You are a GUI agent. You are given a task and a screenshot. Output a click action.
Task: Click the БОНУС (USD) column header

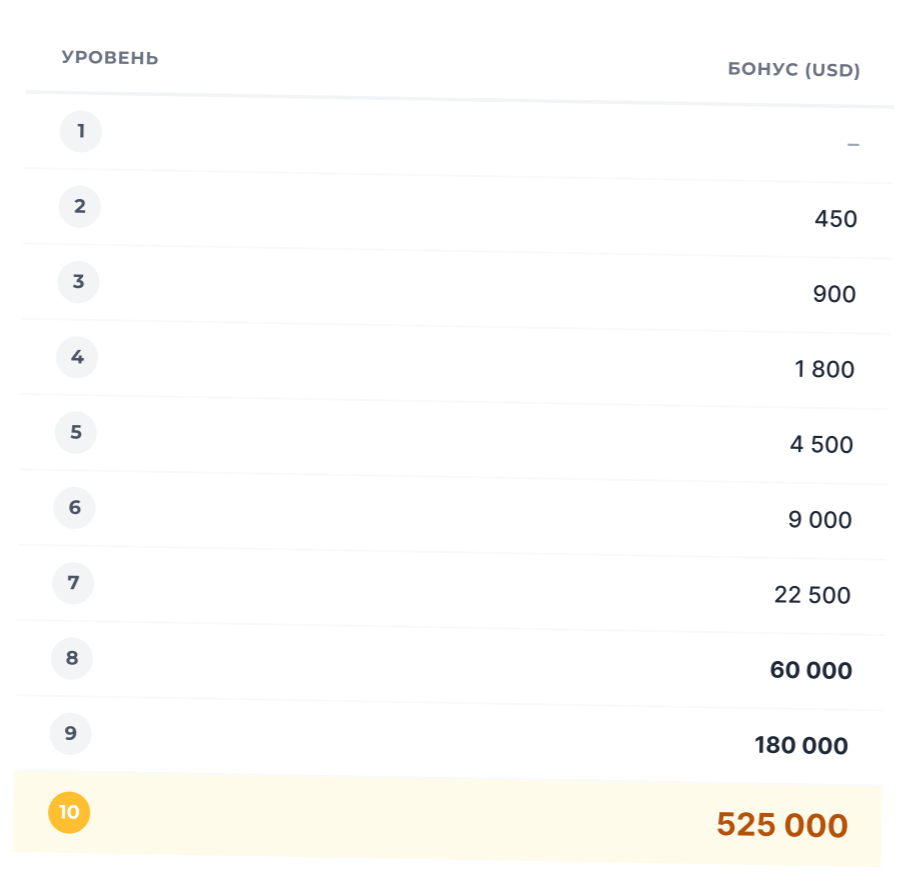click(794, 70)
